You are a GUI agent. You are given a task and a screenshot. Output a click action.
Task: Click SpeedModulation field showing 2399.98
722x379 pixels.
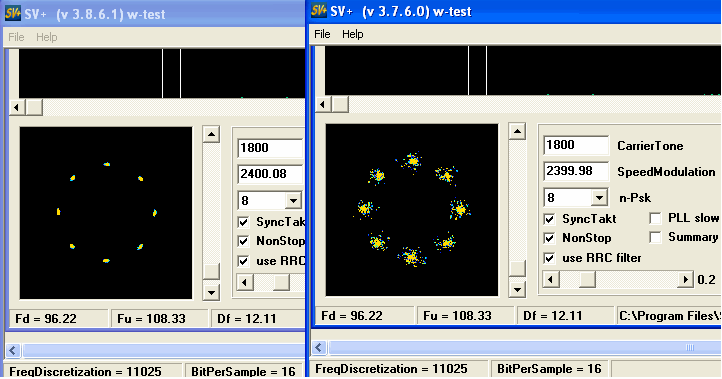[x=576, y=171]
